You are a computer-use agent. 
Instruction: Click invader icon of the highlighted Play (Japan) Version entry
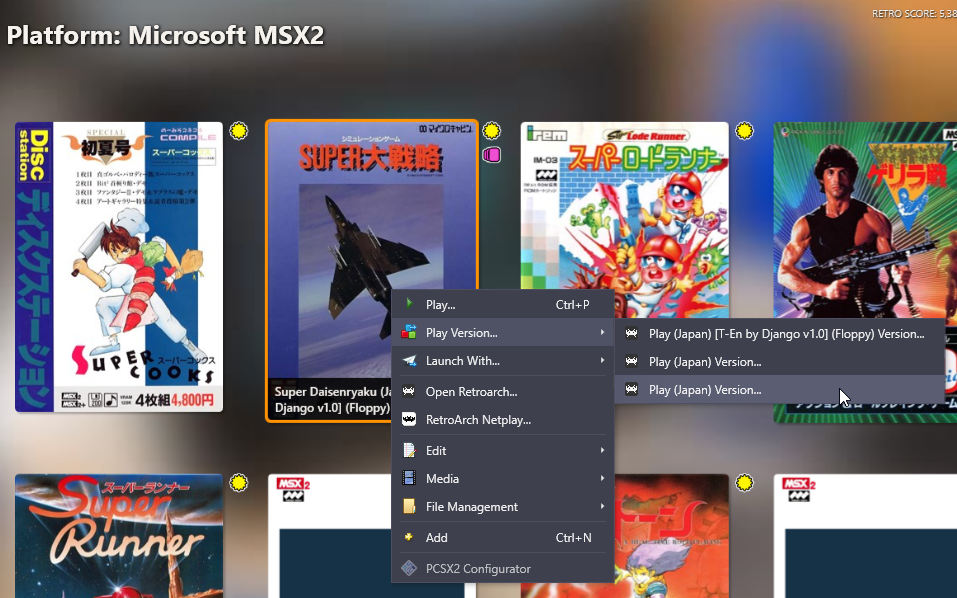[x=632, y=389]
